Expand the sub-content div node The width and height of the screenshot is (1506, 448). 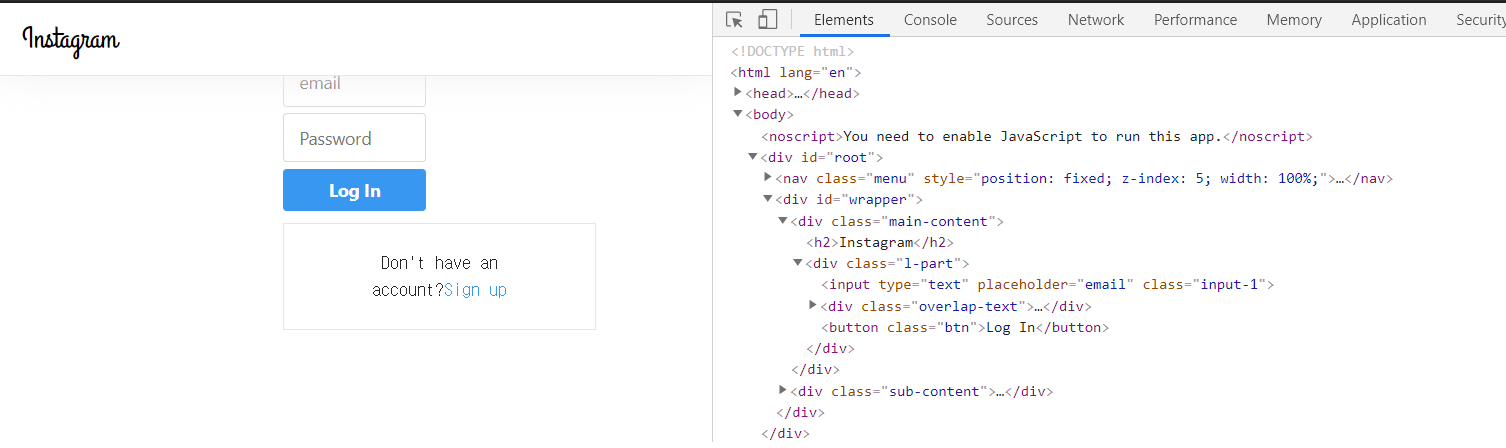pyautogui.click(x=783, y=390)
